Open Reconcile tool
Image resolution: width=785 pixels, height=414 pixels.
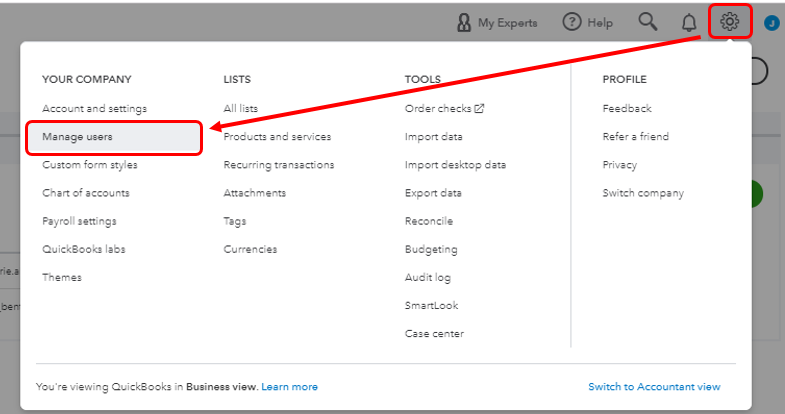pyautogui.click(x=429, y=221)
